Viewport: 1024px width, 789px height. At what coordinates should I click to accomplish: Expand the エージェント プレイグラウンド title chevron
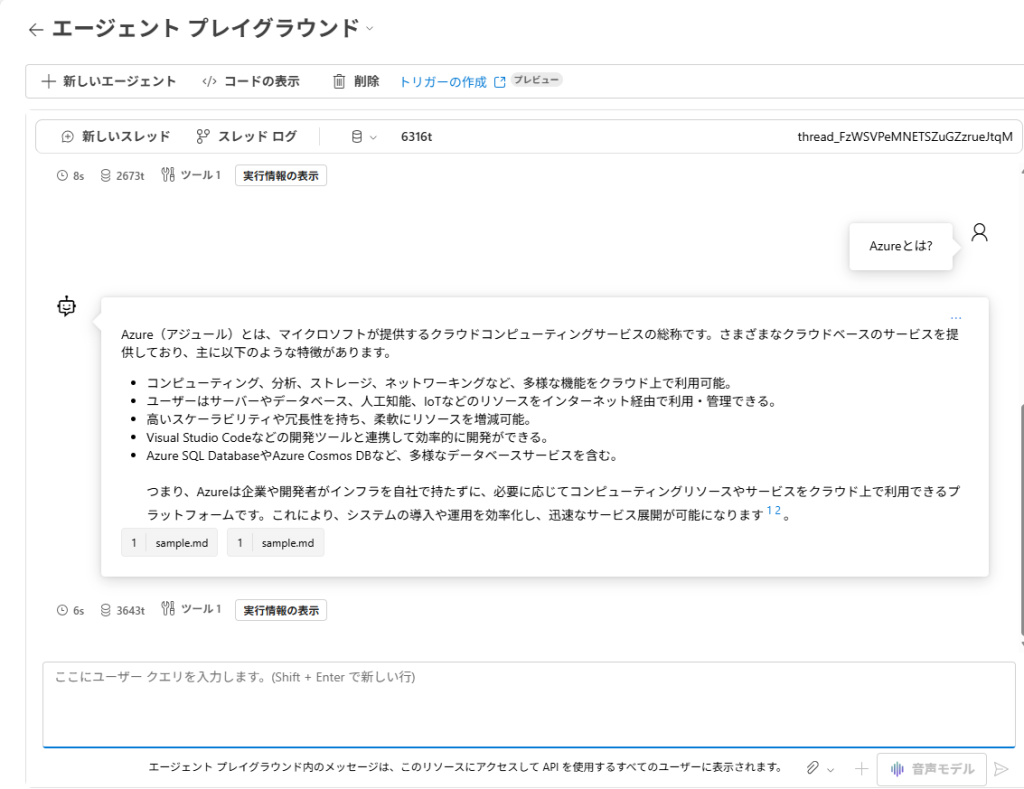369,29
